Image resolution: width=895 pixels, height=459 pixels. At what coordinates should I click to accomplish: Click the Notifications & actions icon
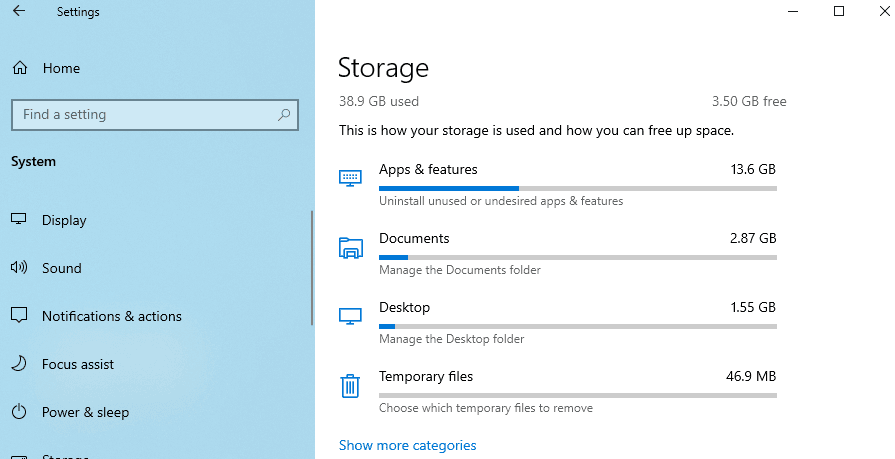pos(19,316)
